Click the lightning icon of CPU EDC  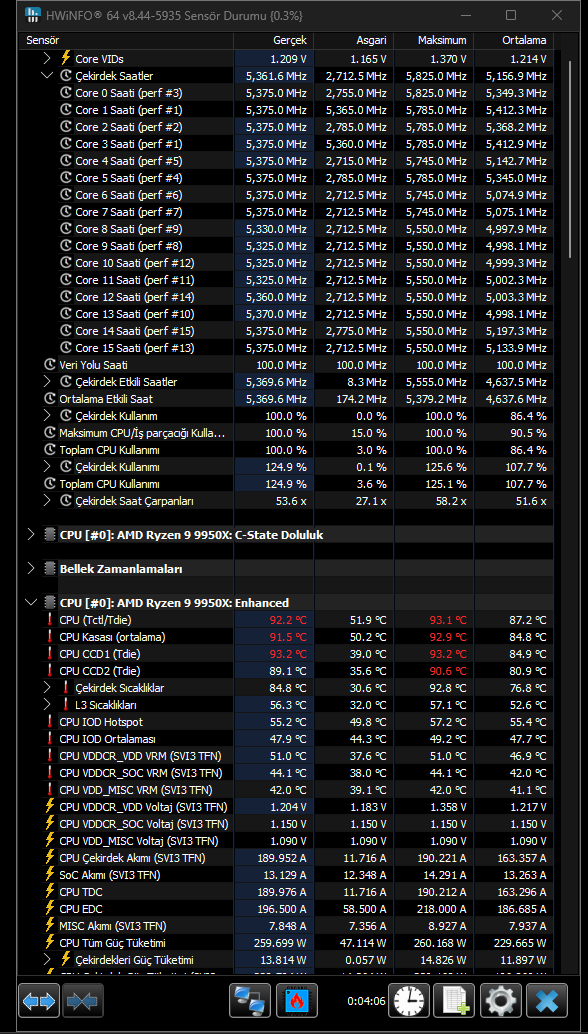click(49, 909)
